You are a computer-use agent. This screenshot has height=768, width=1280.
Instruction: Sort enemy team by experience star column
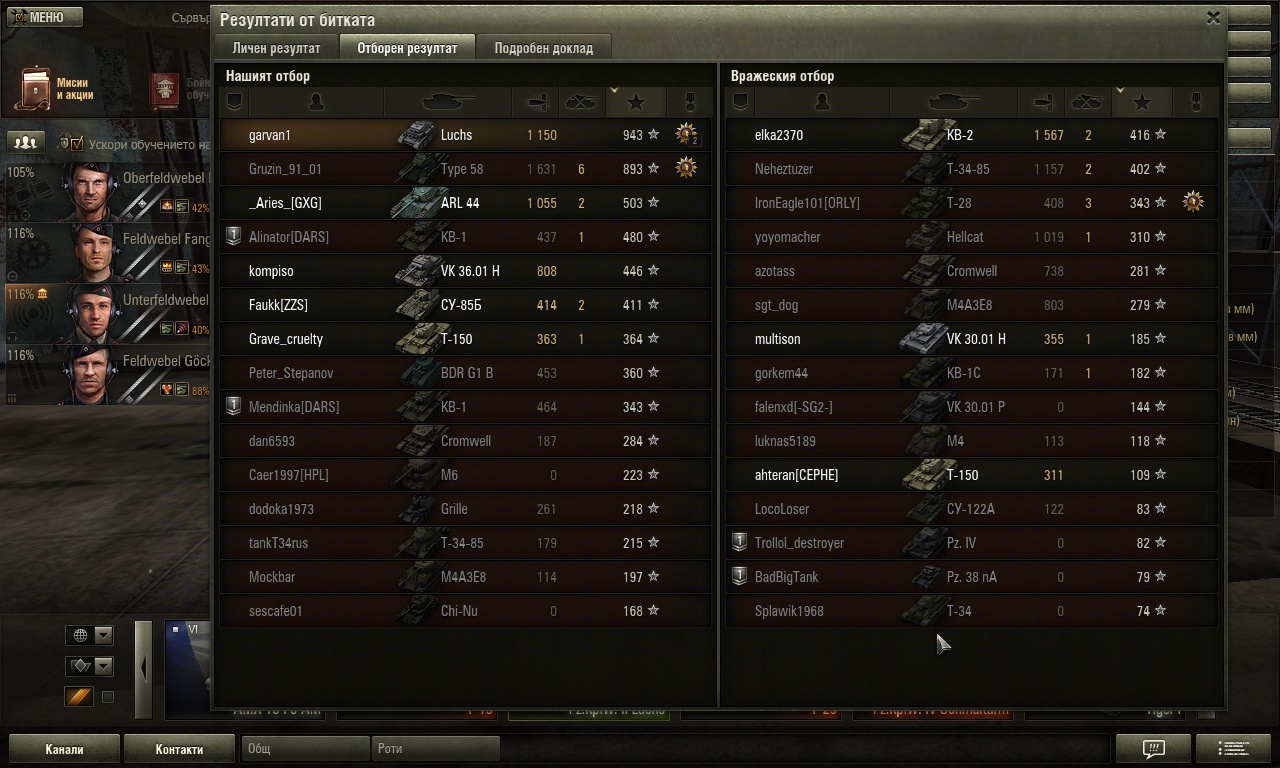coord(1141,102)
